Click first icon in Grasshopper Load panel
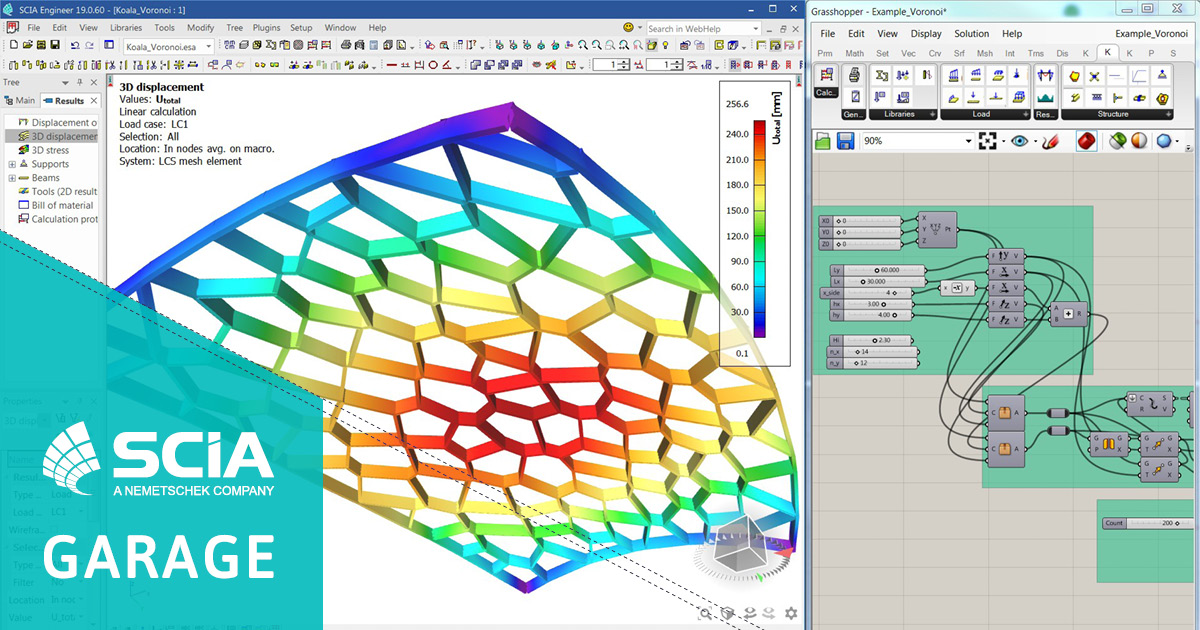1200x630 pixels. (x=953, y=75)
